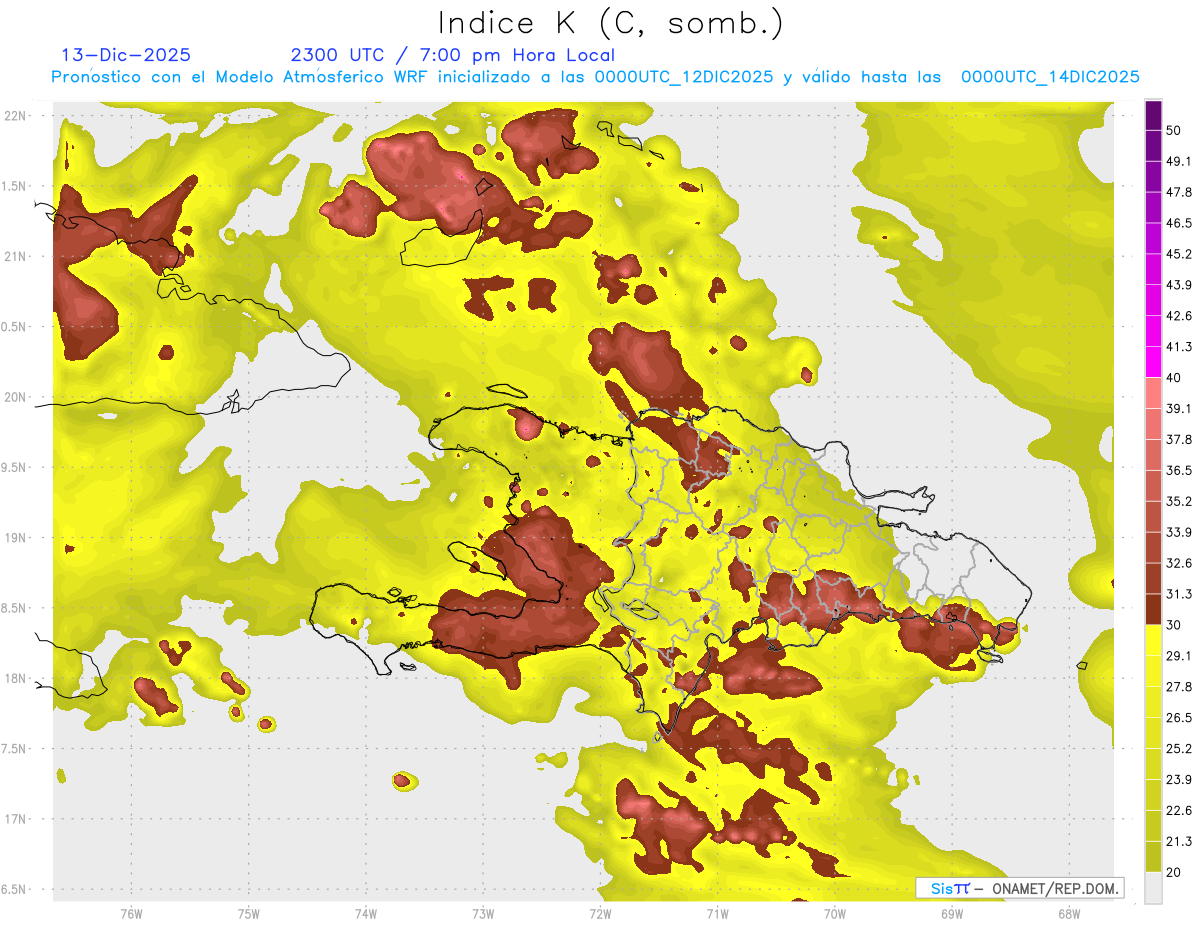Click longitude label "75W"

pos(249,913)
